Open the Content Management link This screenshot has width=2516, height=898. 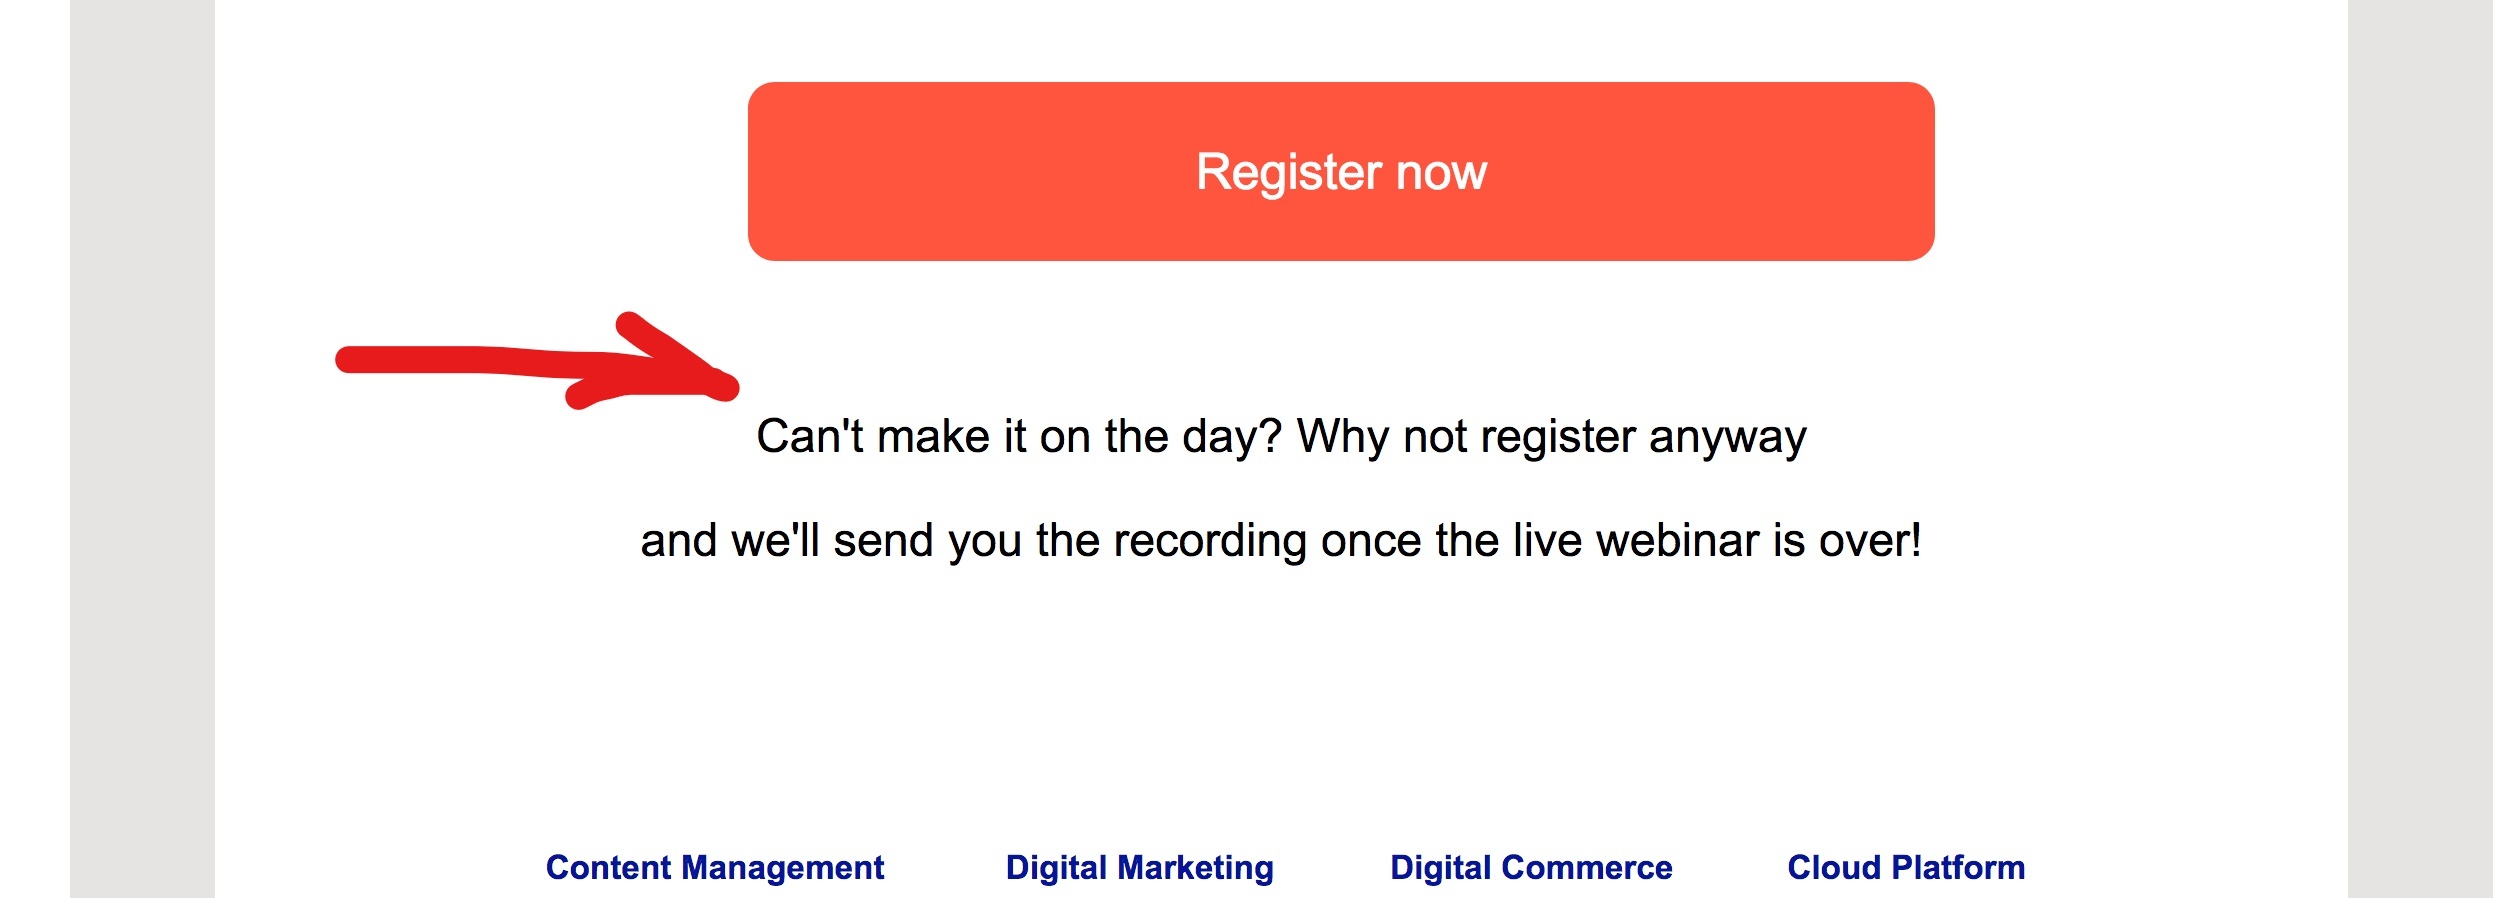(x=714, y=867)
